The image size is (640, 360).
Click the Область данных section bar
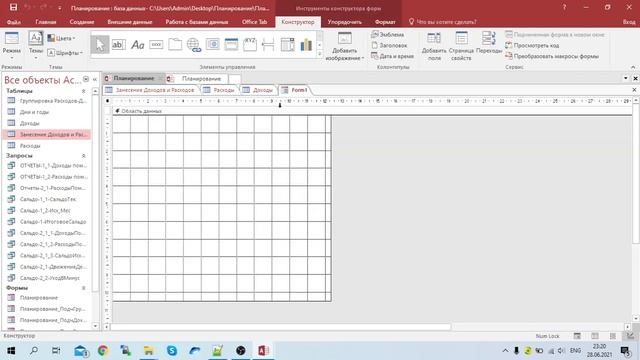(x=371, y=111)
